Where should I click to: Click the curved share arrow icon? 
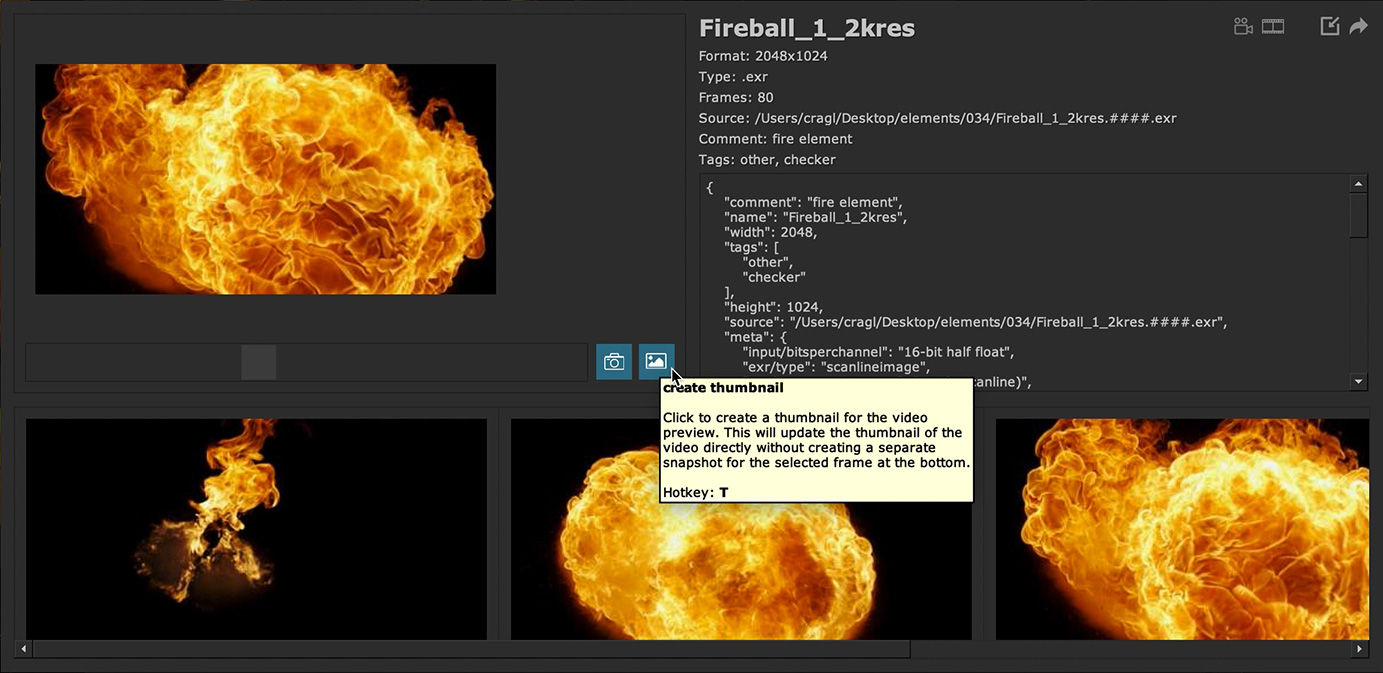[1358, 27]
